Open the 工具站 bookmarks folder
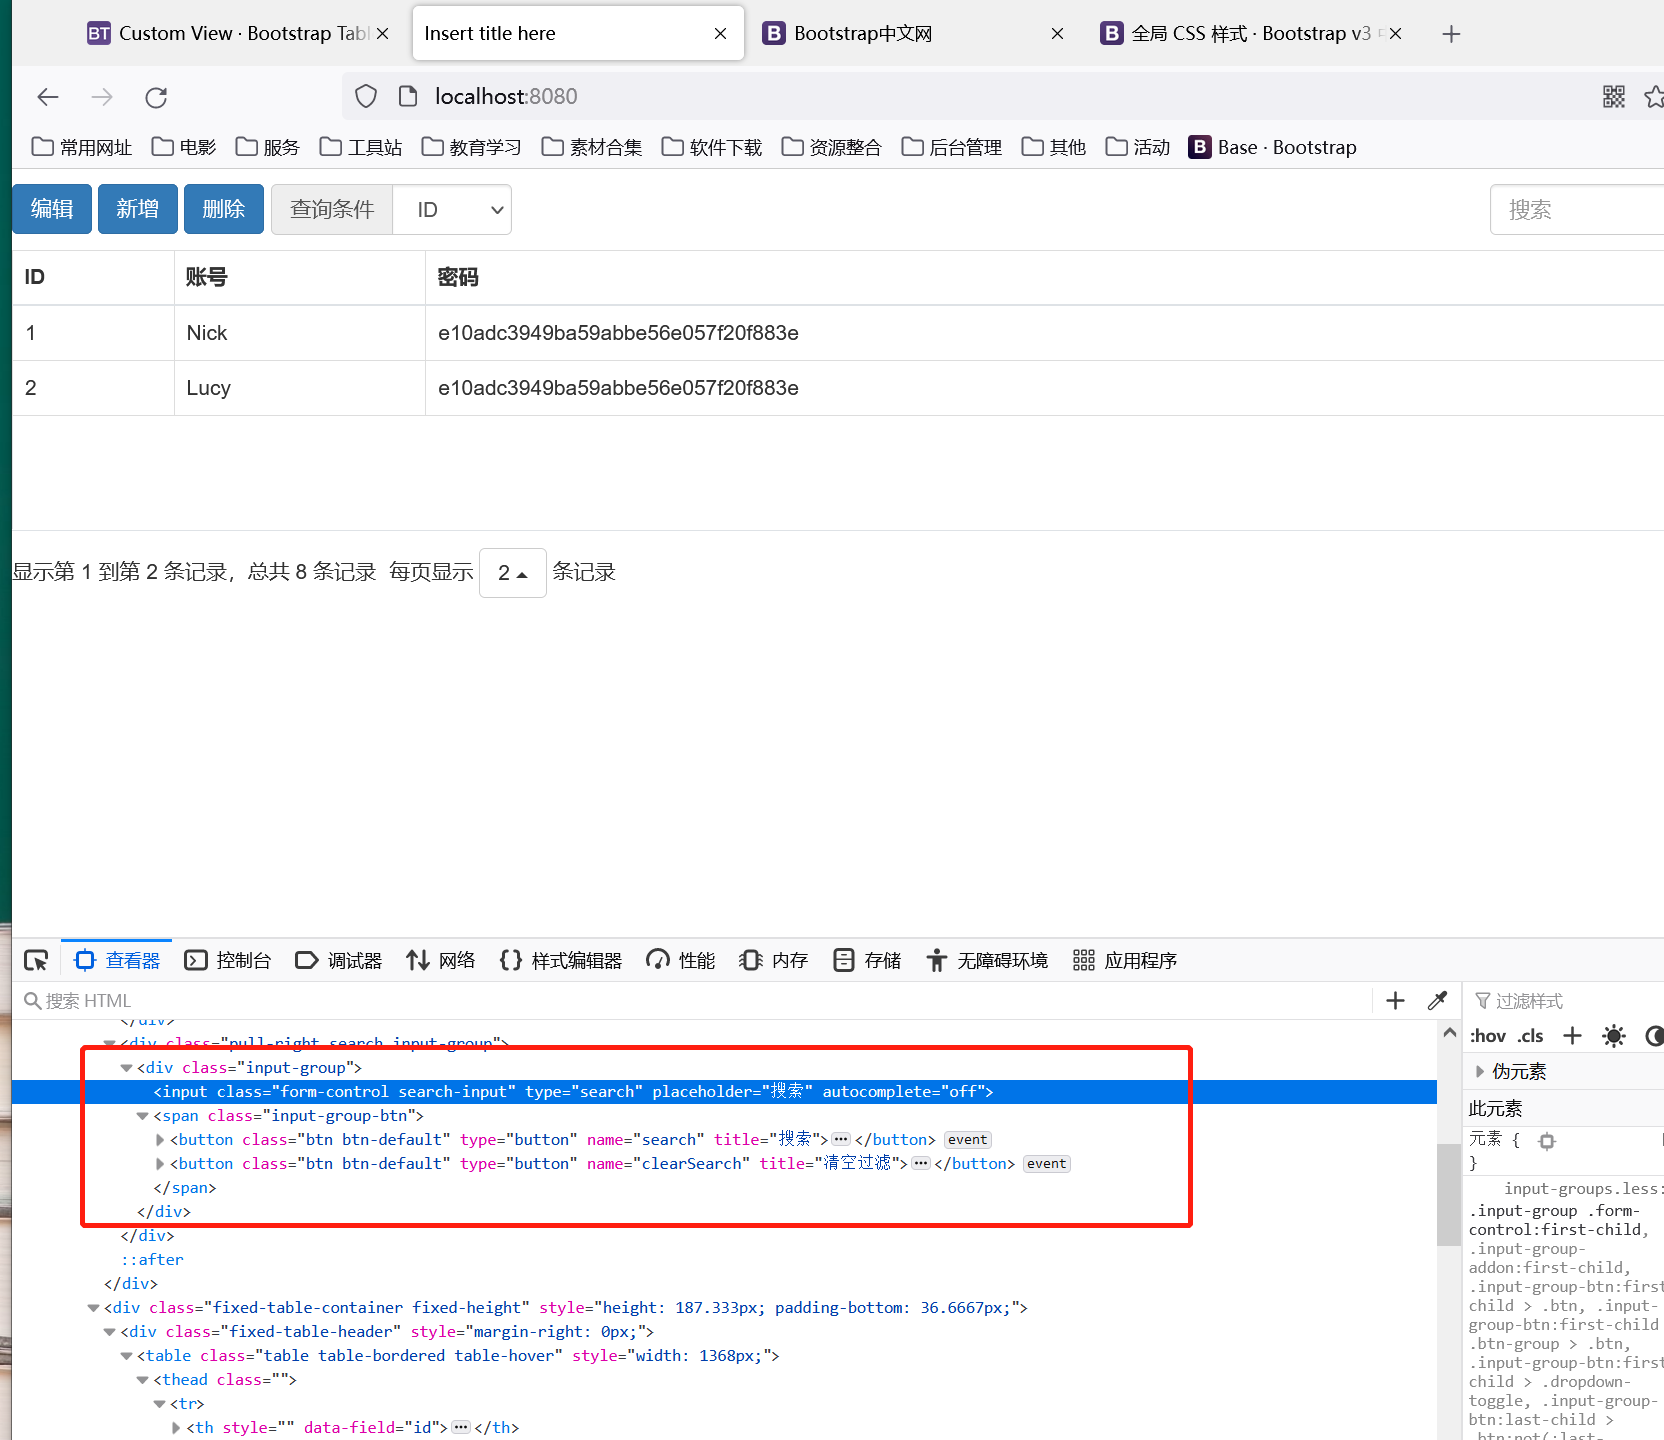This screenshot has height=1440, width=1664. (361, 147)
